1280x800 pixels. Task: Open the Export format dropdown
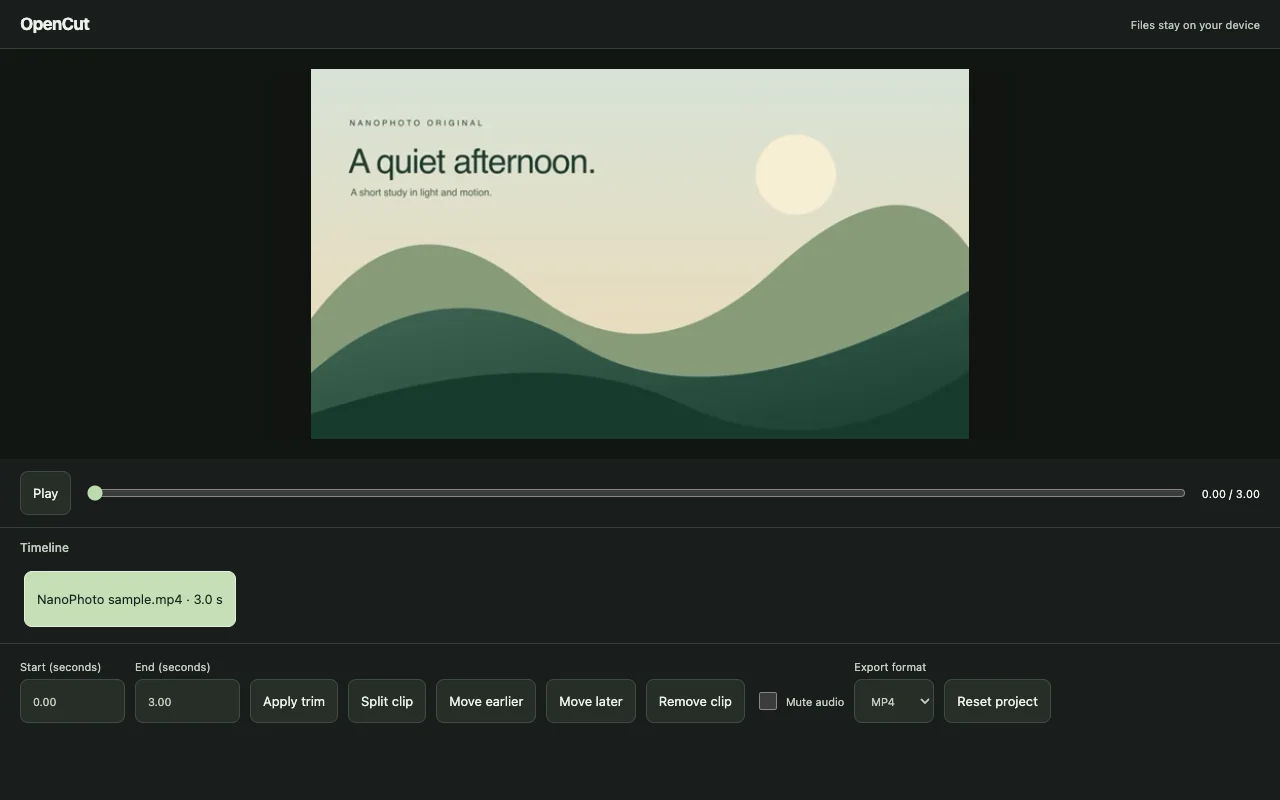[894, 701]
